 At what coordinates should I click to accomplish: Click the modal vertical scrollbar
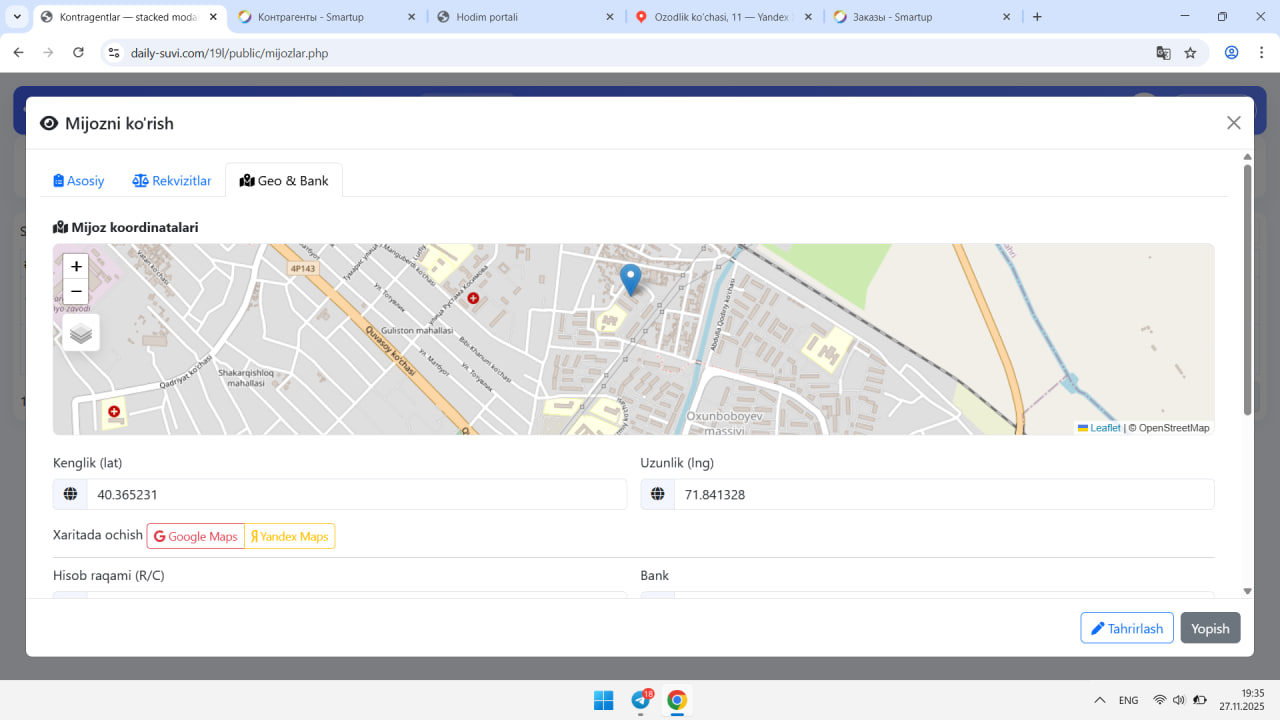[x=1247, y=290]
